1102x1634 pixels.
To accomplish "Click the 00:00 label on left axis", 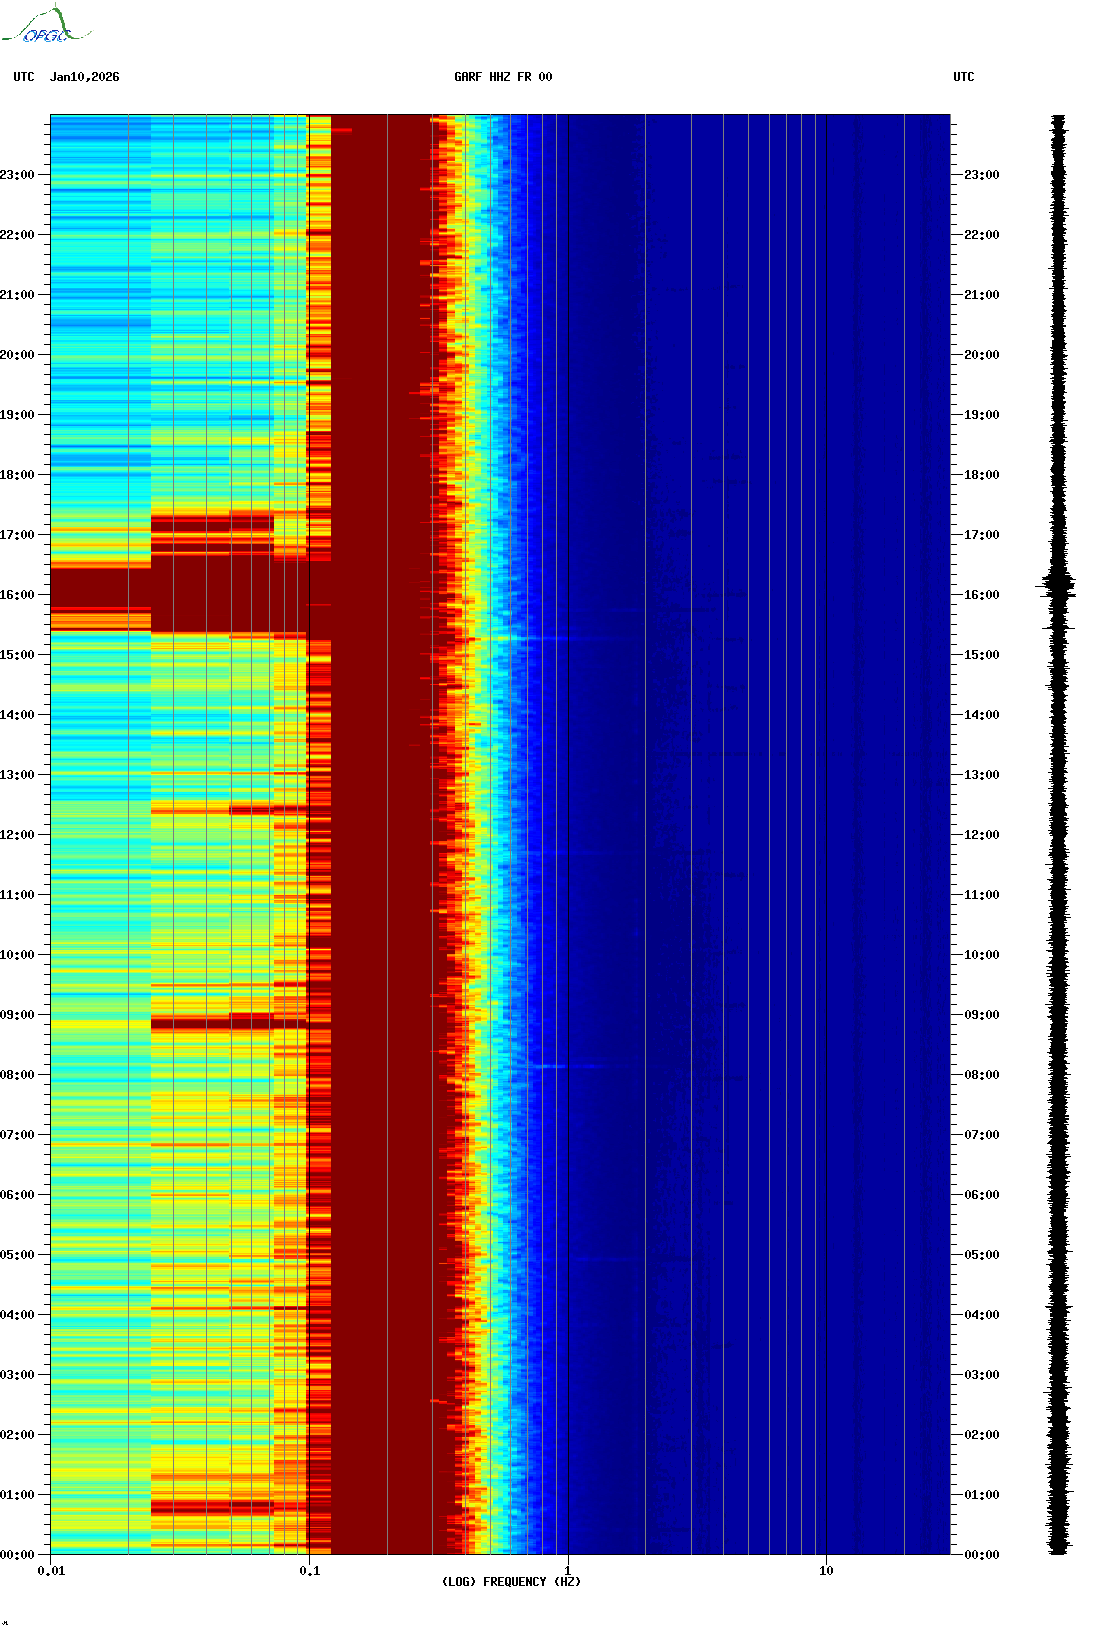I will (x=17, y=1554).
